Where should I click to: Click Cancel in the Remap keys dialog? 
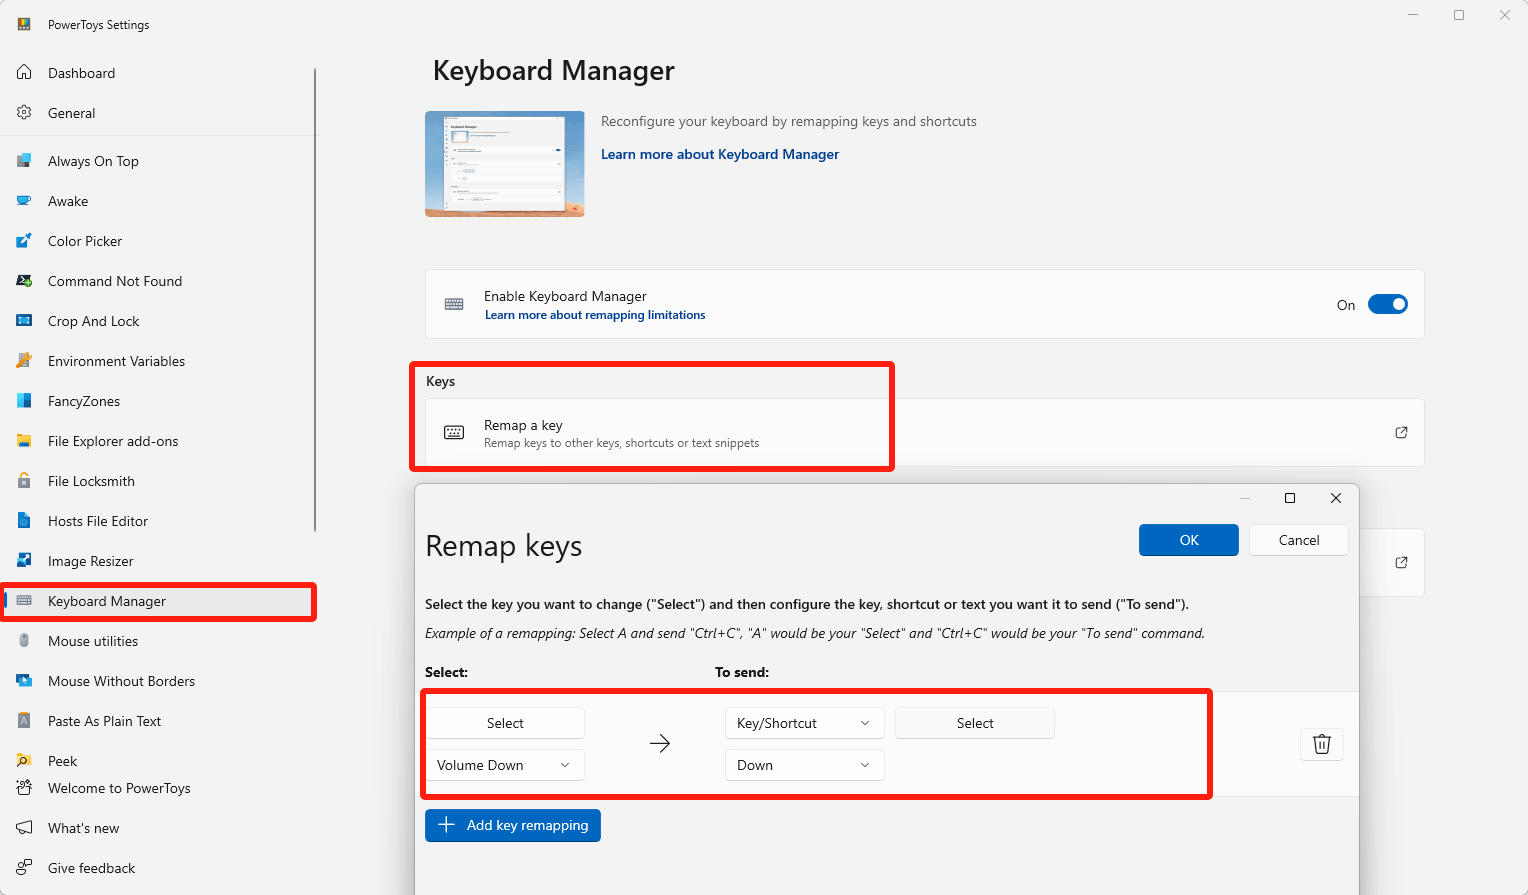point(1299,540)
